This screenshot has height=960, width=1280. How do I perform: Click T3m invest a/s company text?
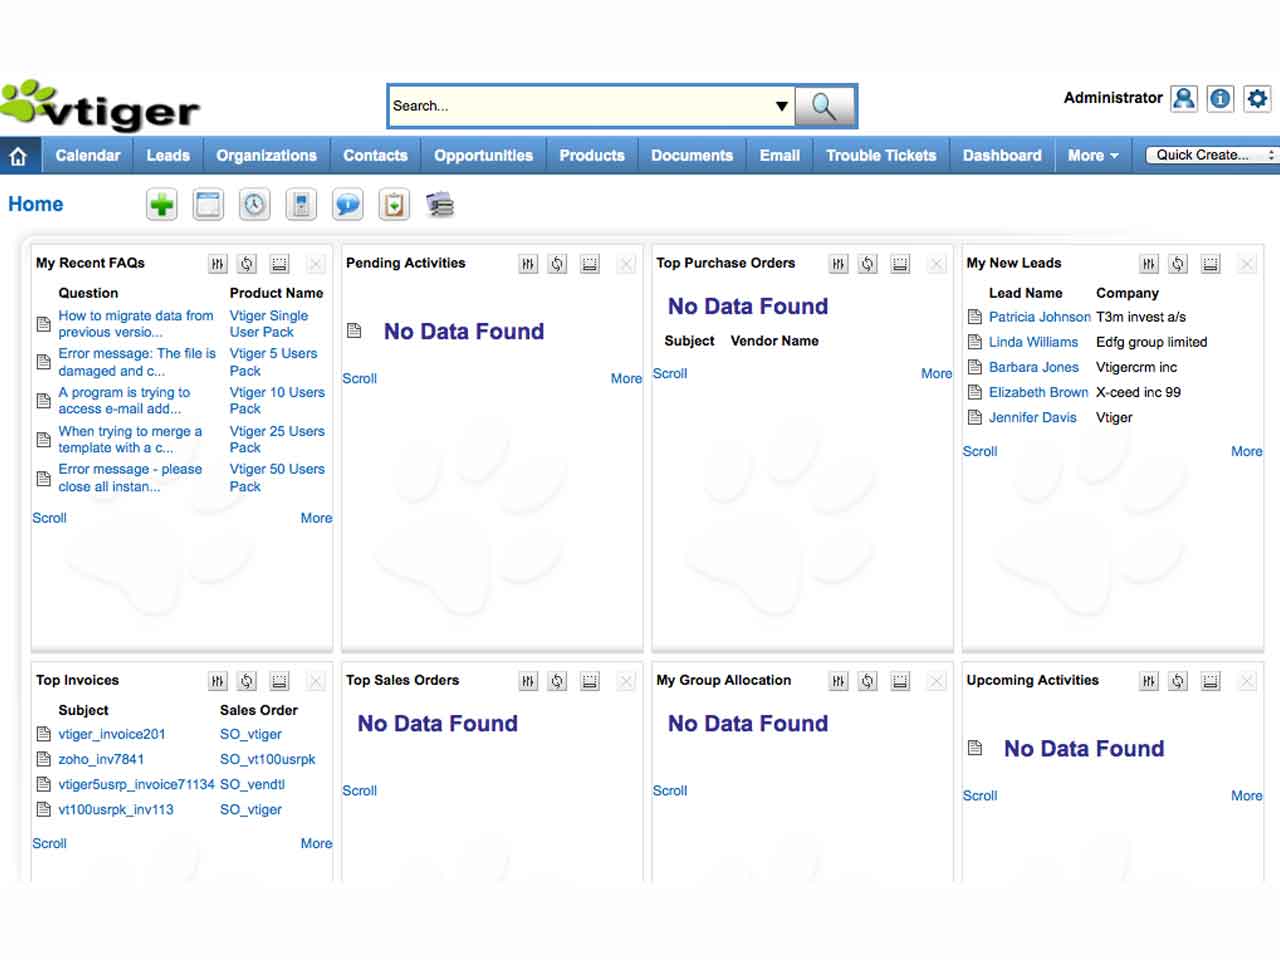(x=1141, y=317)
